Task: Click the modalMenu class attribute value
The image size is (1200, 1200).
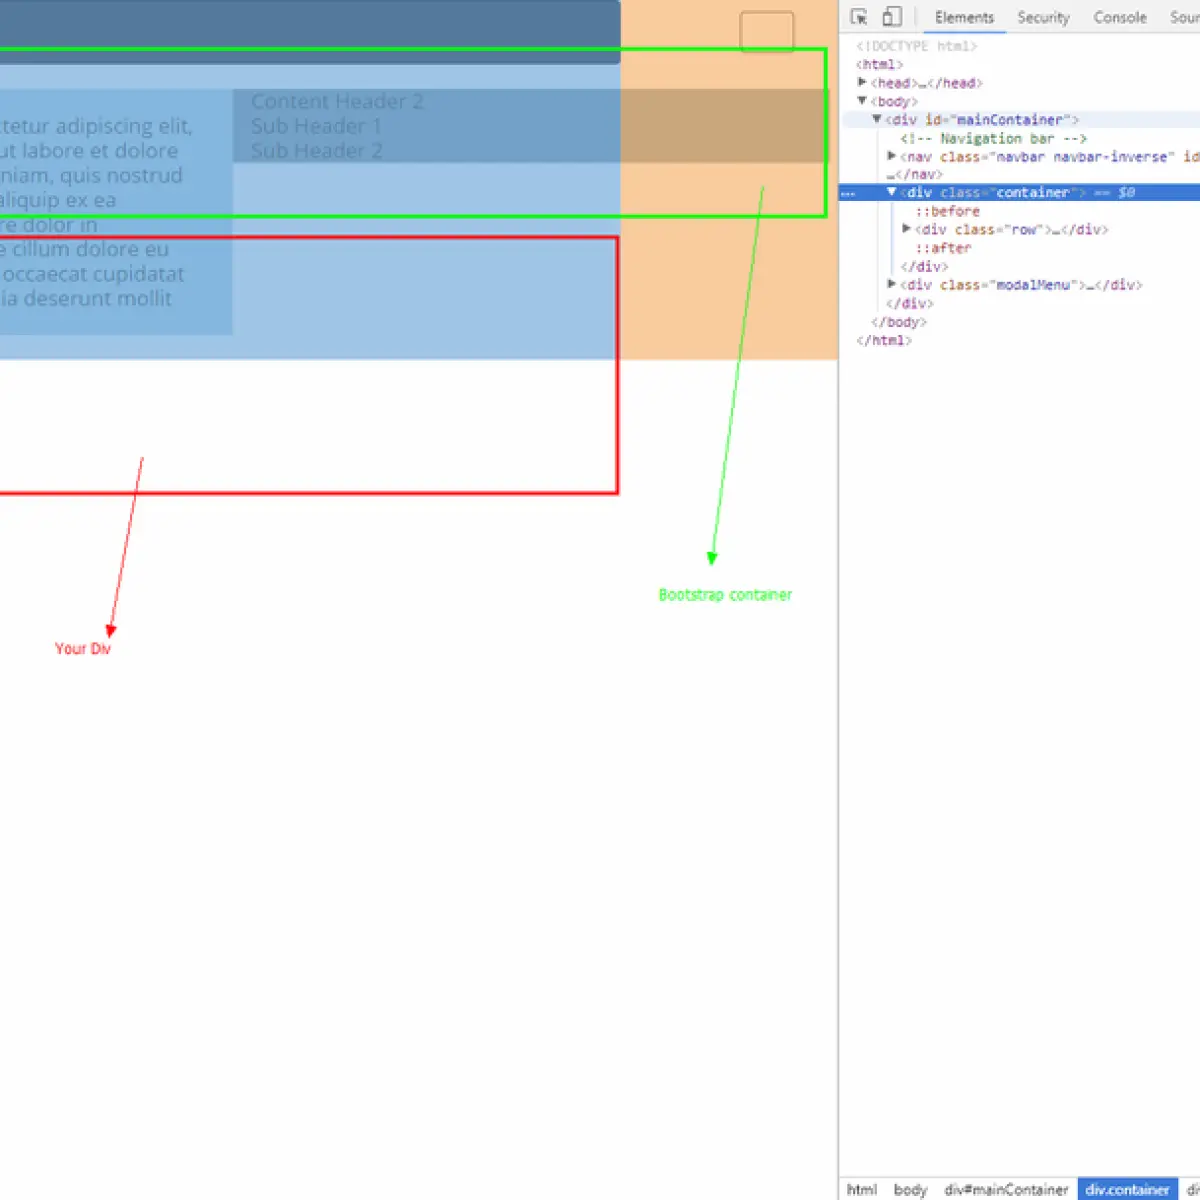Action: 1034,285
